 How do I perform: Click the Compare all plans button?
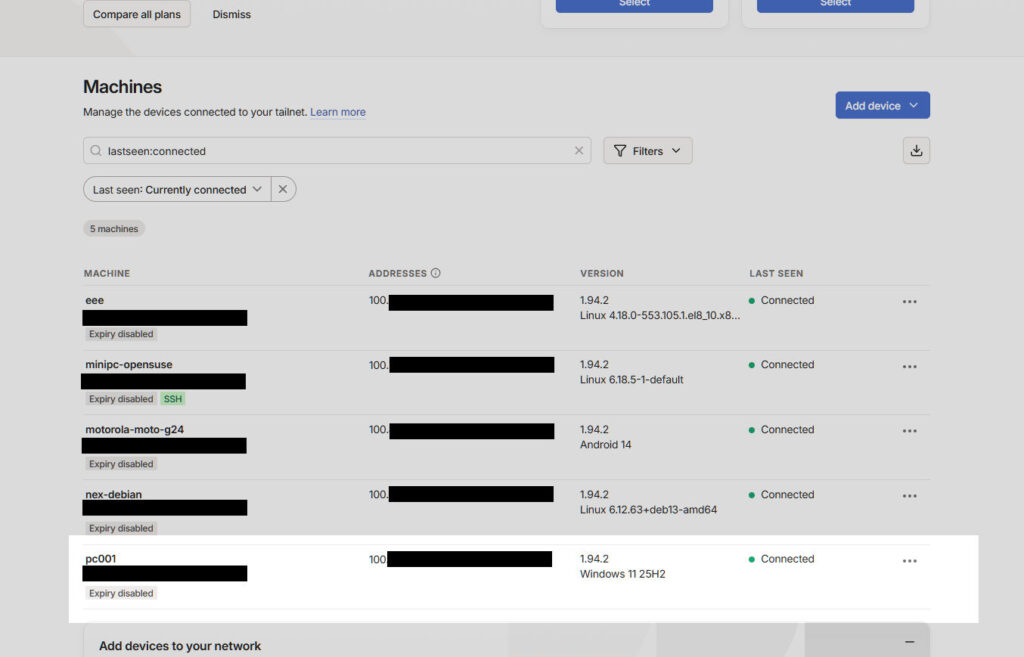pos(137,14)
